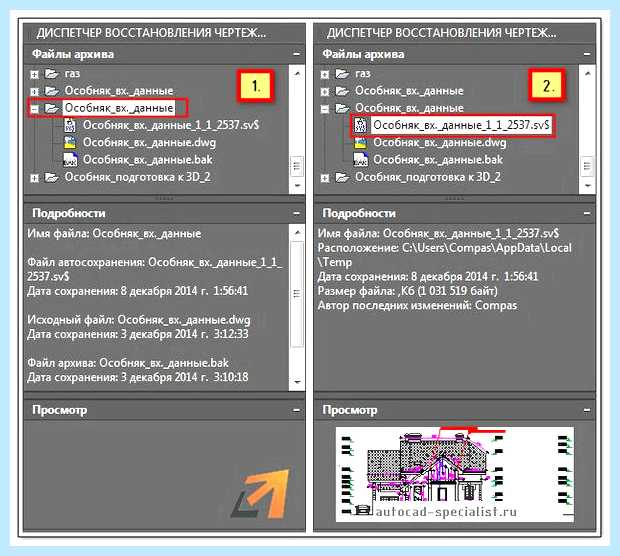Click 'Дата сохранения: 3 декабря 2014 г. 3:10:18'

tap(138, 377)
